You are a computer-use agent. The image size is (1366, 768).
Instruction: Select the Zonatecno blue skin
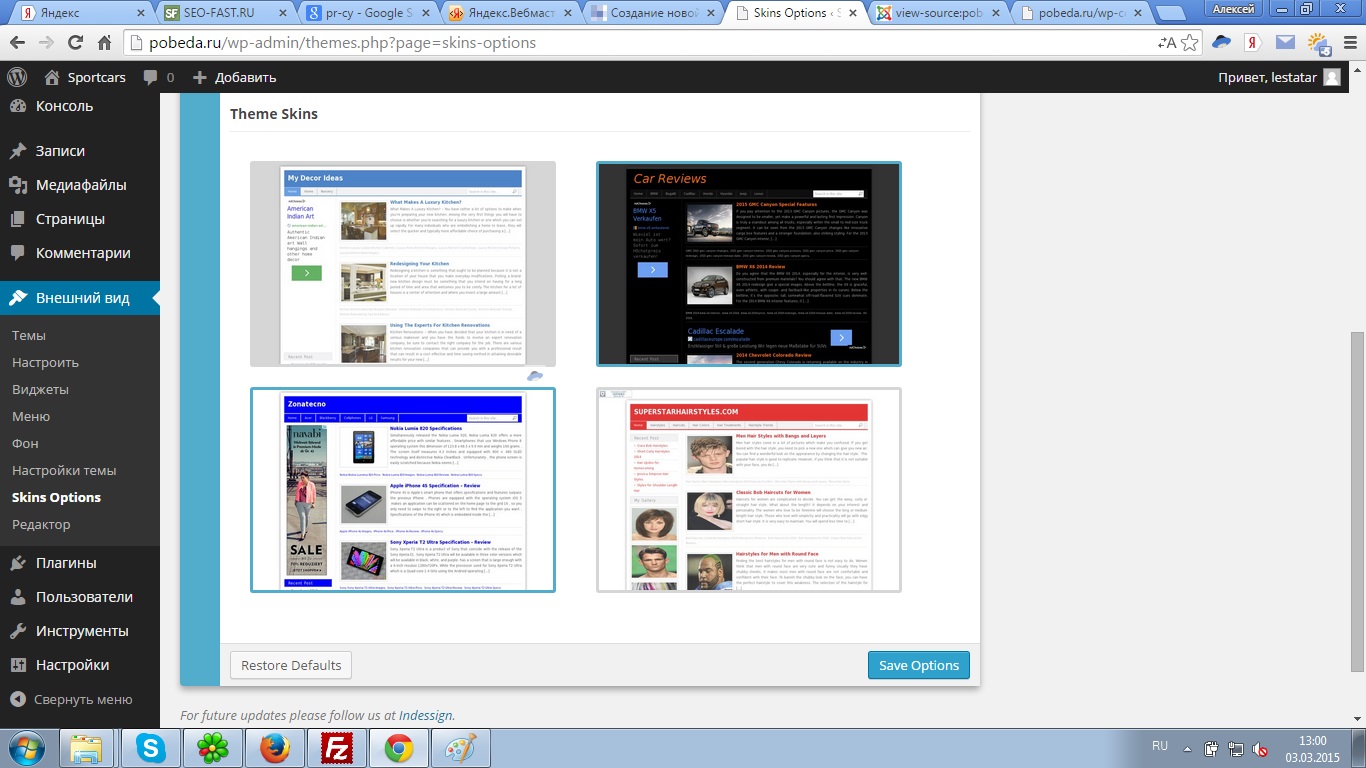coord(403,490)
